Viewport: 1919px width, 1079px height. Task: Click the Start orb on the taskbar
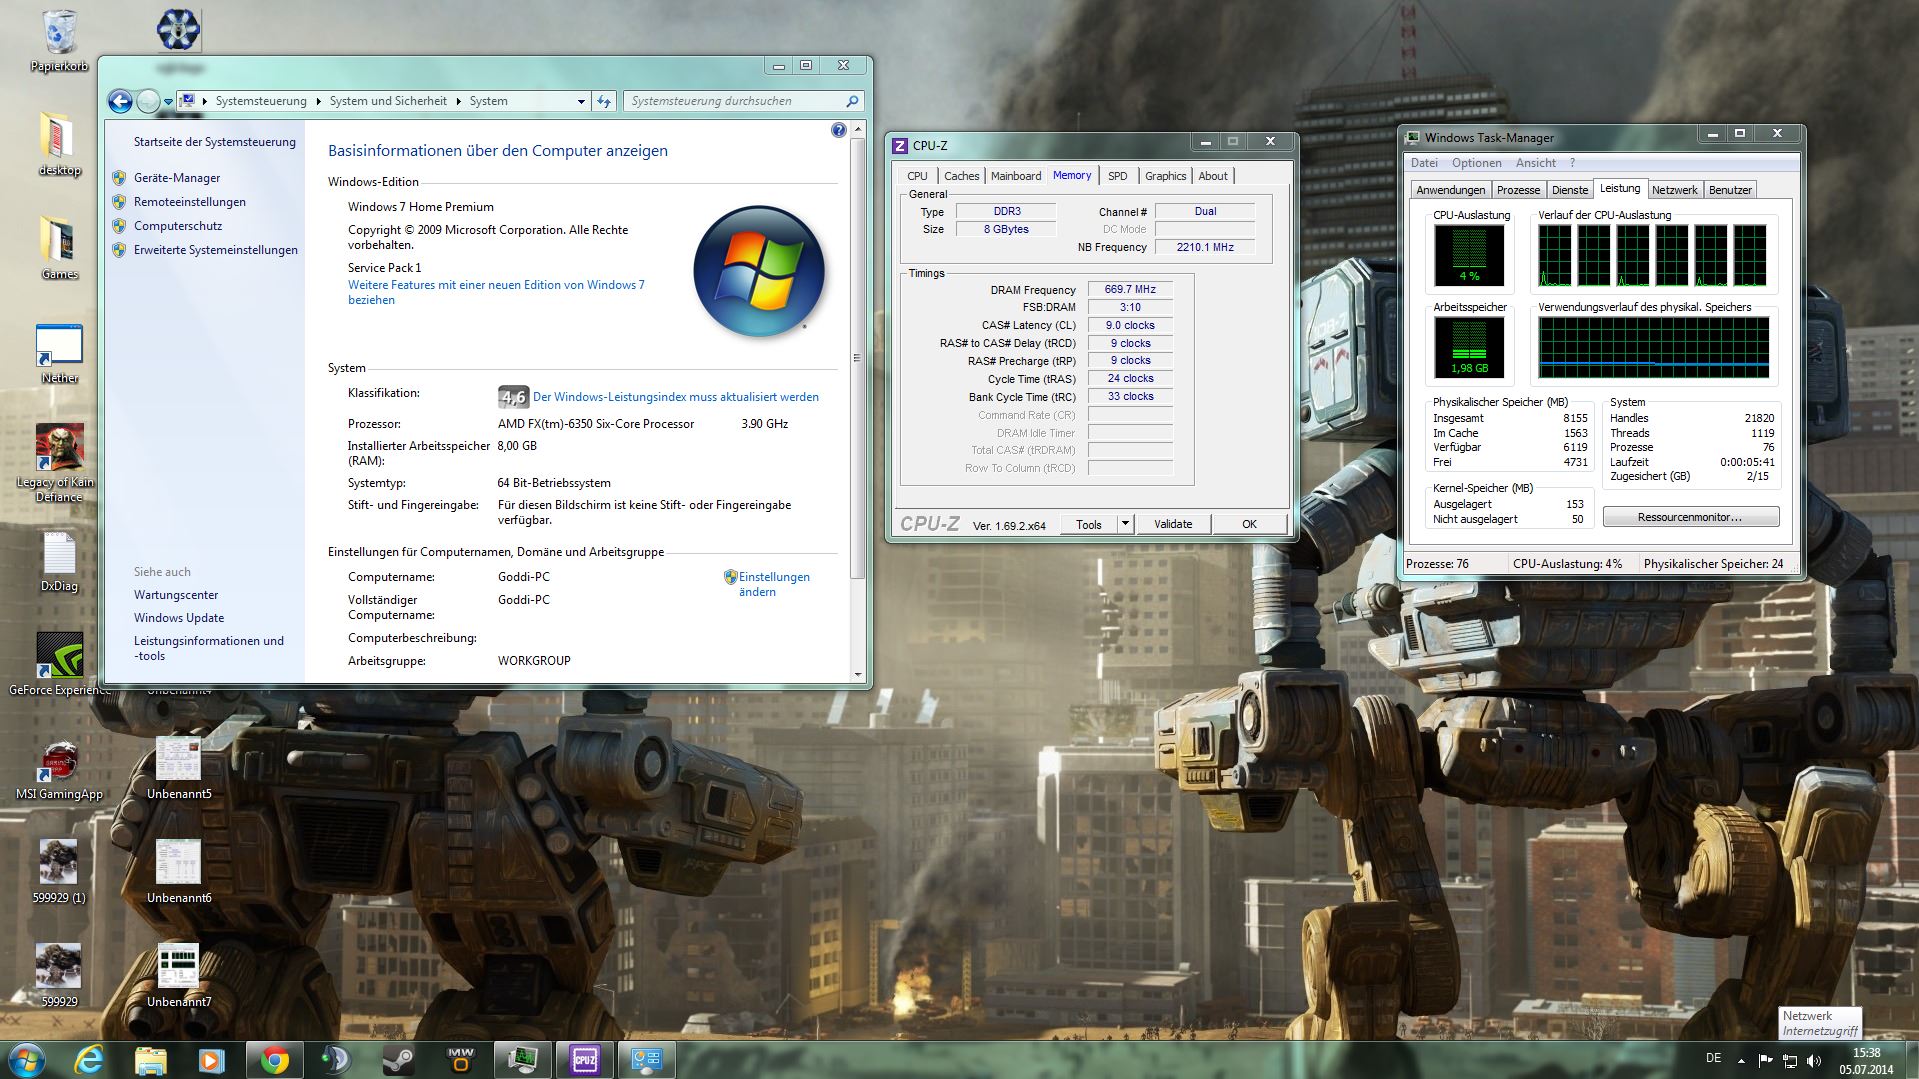click(x=27, y=1060)
